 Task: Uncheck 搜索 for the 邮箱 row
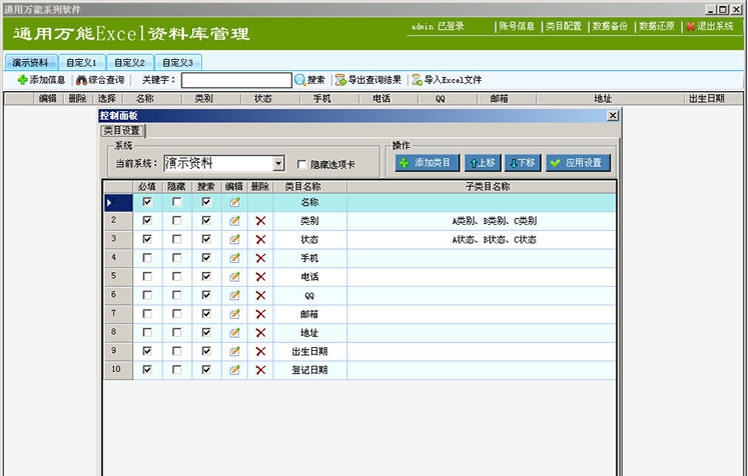point(206,313)
